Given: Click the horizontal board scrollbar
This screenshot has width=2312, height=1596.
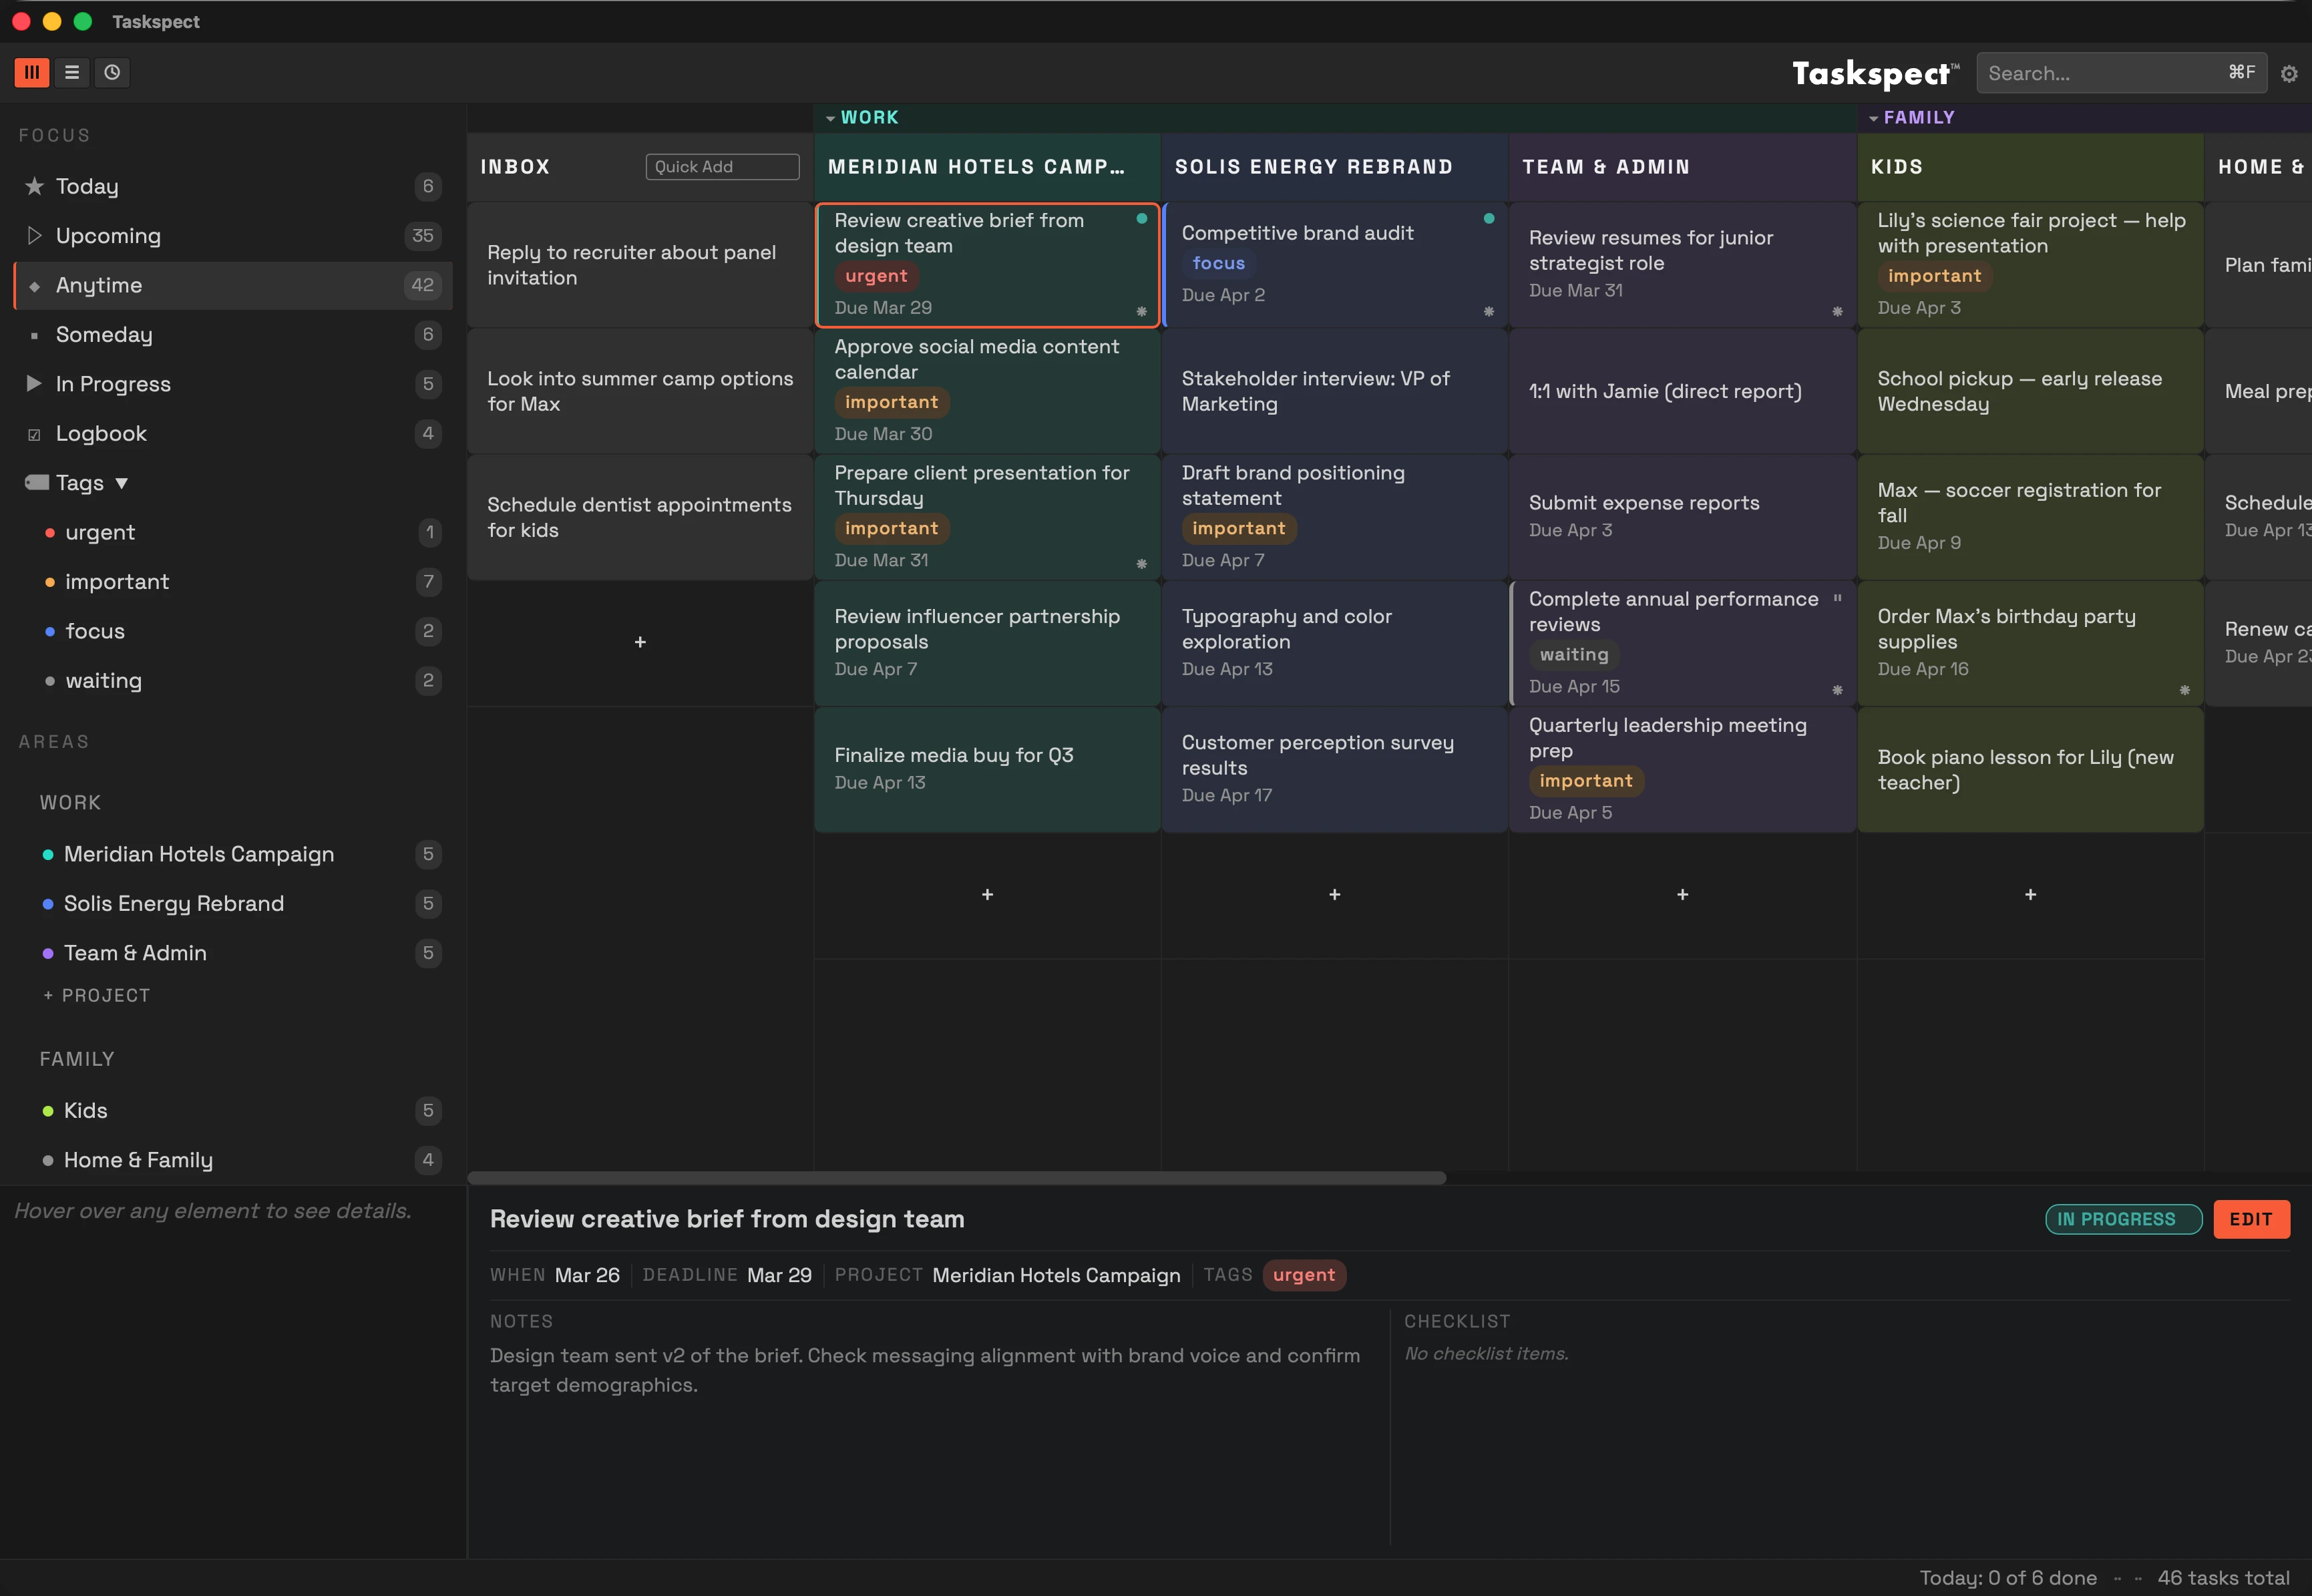Looking at the screenshot, I should point(957,1177).
